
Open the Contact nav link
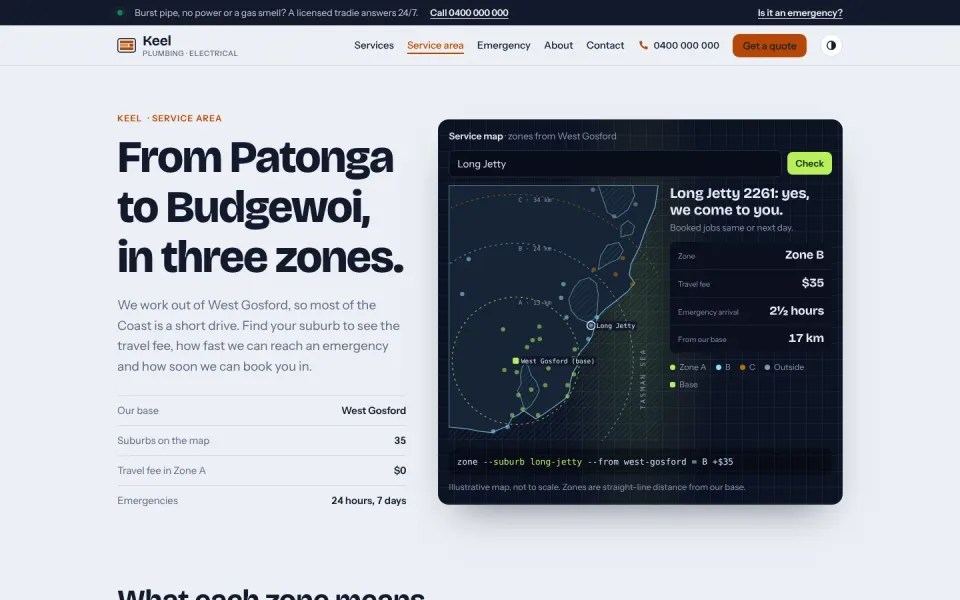click(x=605, y=45)
